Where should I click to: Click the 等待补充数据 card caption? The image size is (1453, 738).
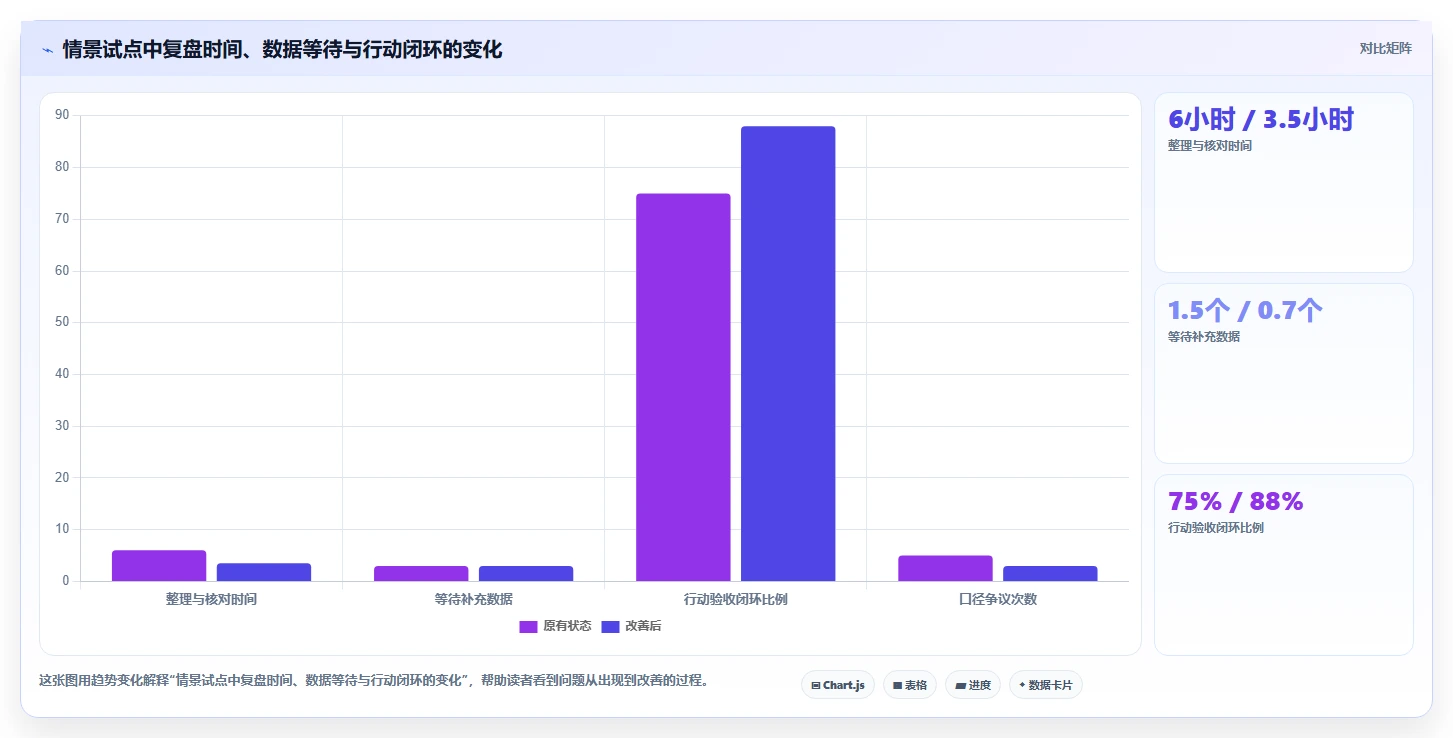coord(1203,337)
